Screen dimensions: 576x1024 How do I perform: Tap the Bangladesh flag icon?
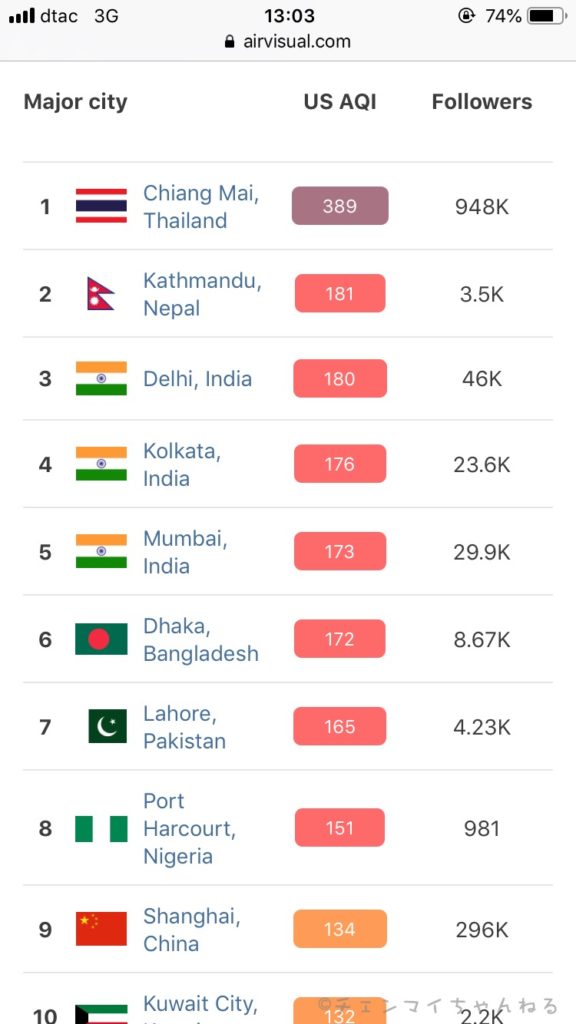coord(101,639)
